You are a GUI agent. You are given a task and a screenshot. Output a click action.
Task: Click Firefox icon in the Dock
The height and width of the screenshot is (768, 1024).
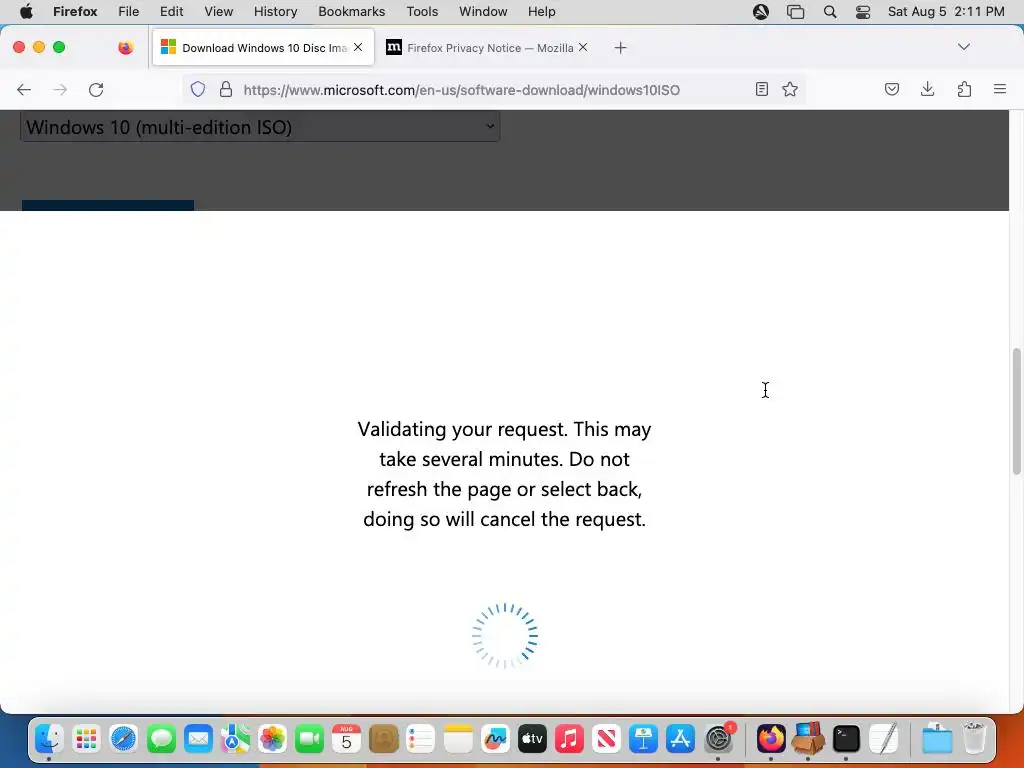(771, 739)
